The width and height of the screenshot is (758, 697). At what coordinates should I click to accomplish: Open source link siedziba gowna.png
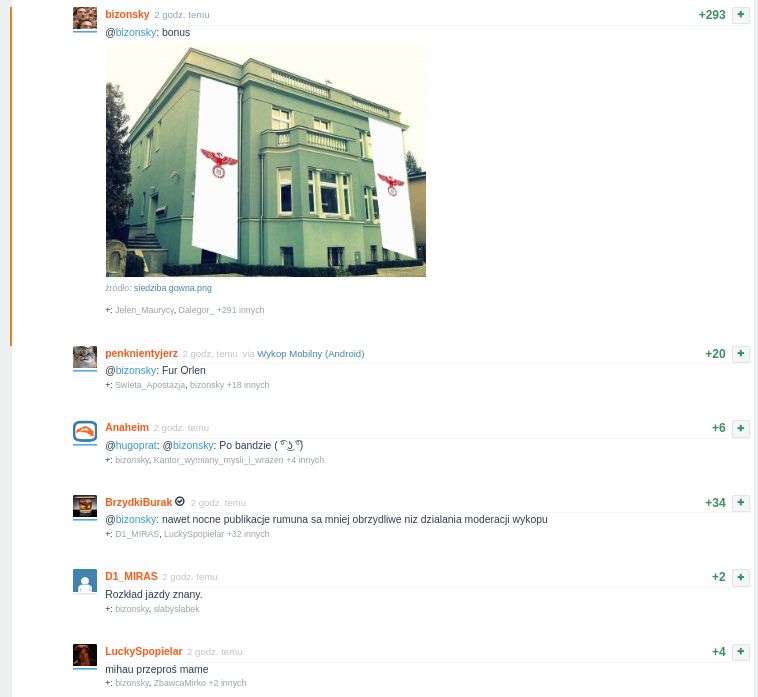coord(173,288)
